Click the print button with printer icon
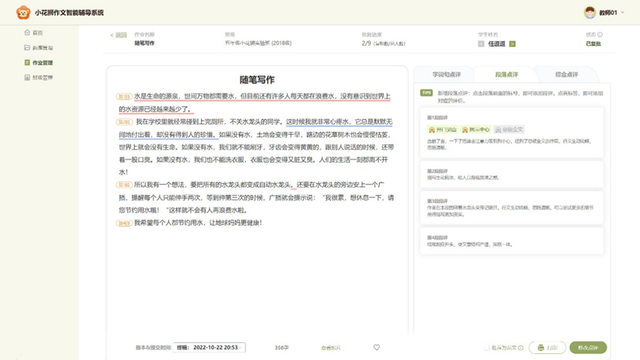This screenshot has height=360, width=640. (547, 347)
